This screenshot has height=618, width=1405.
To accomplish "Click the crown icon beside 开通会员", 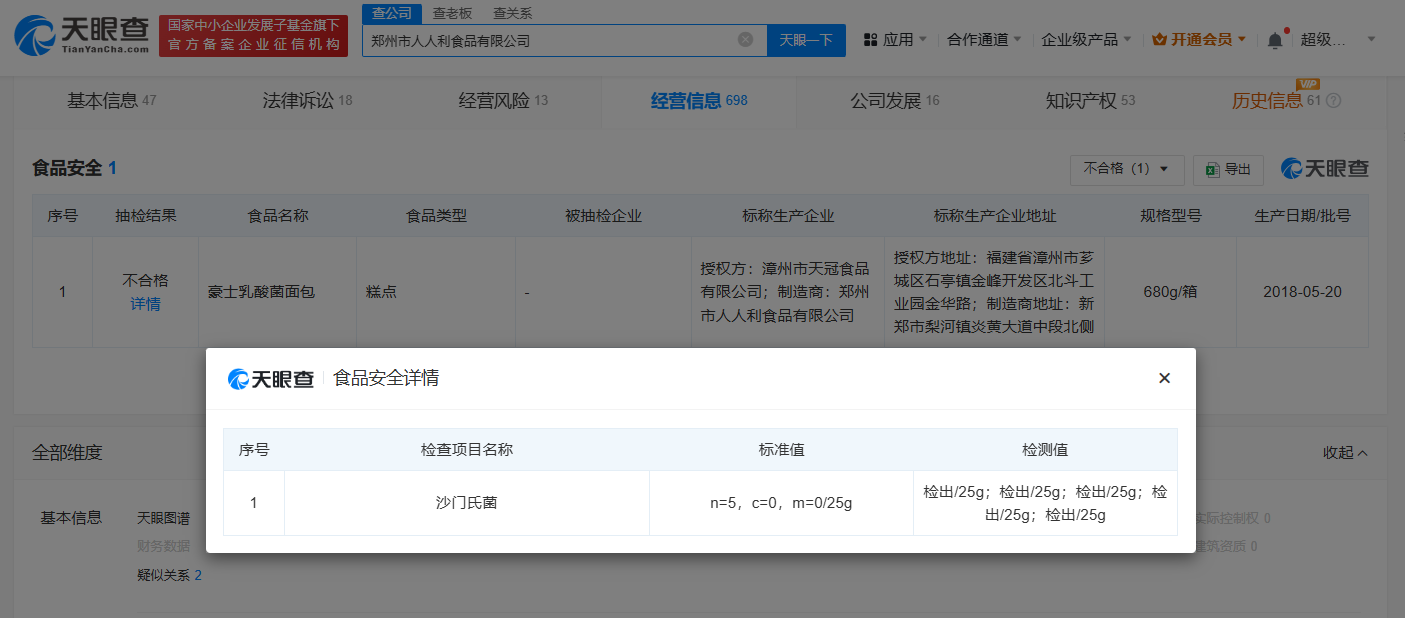I will 1159,40.
